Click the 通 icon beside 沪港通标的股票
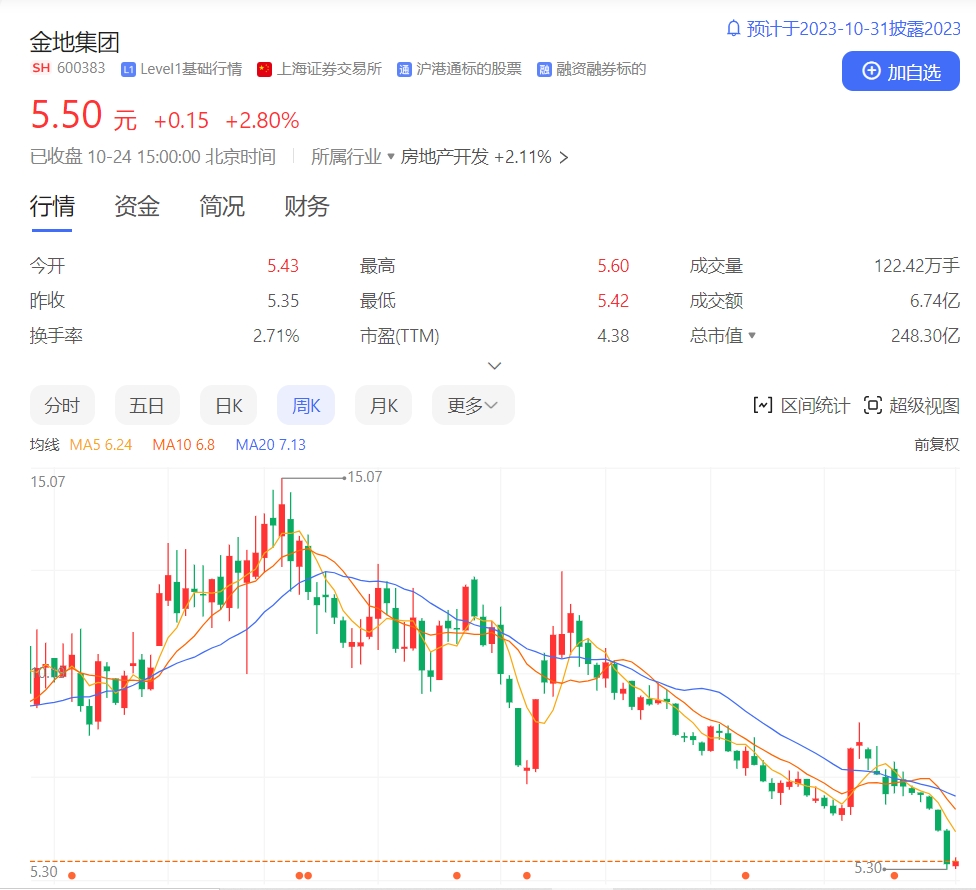Screen dimensions: 976x890 pyautogui.click(x=404, y=69)
